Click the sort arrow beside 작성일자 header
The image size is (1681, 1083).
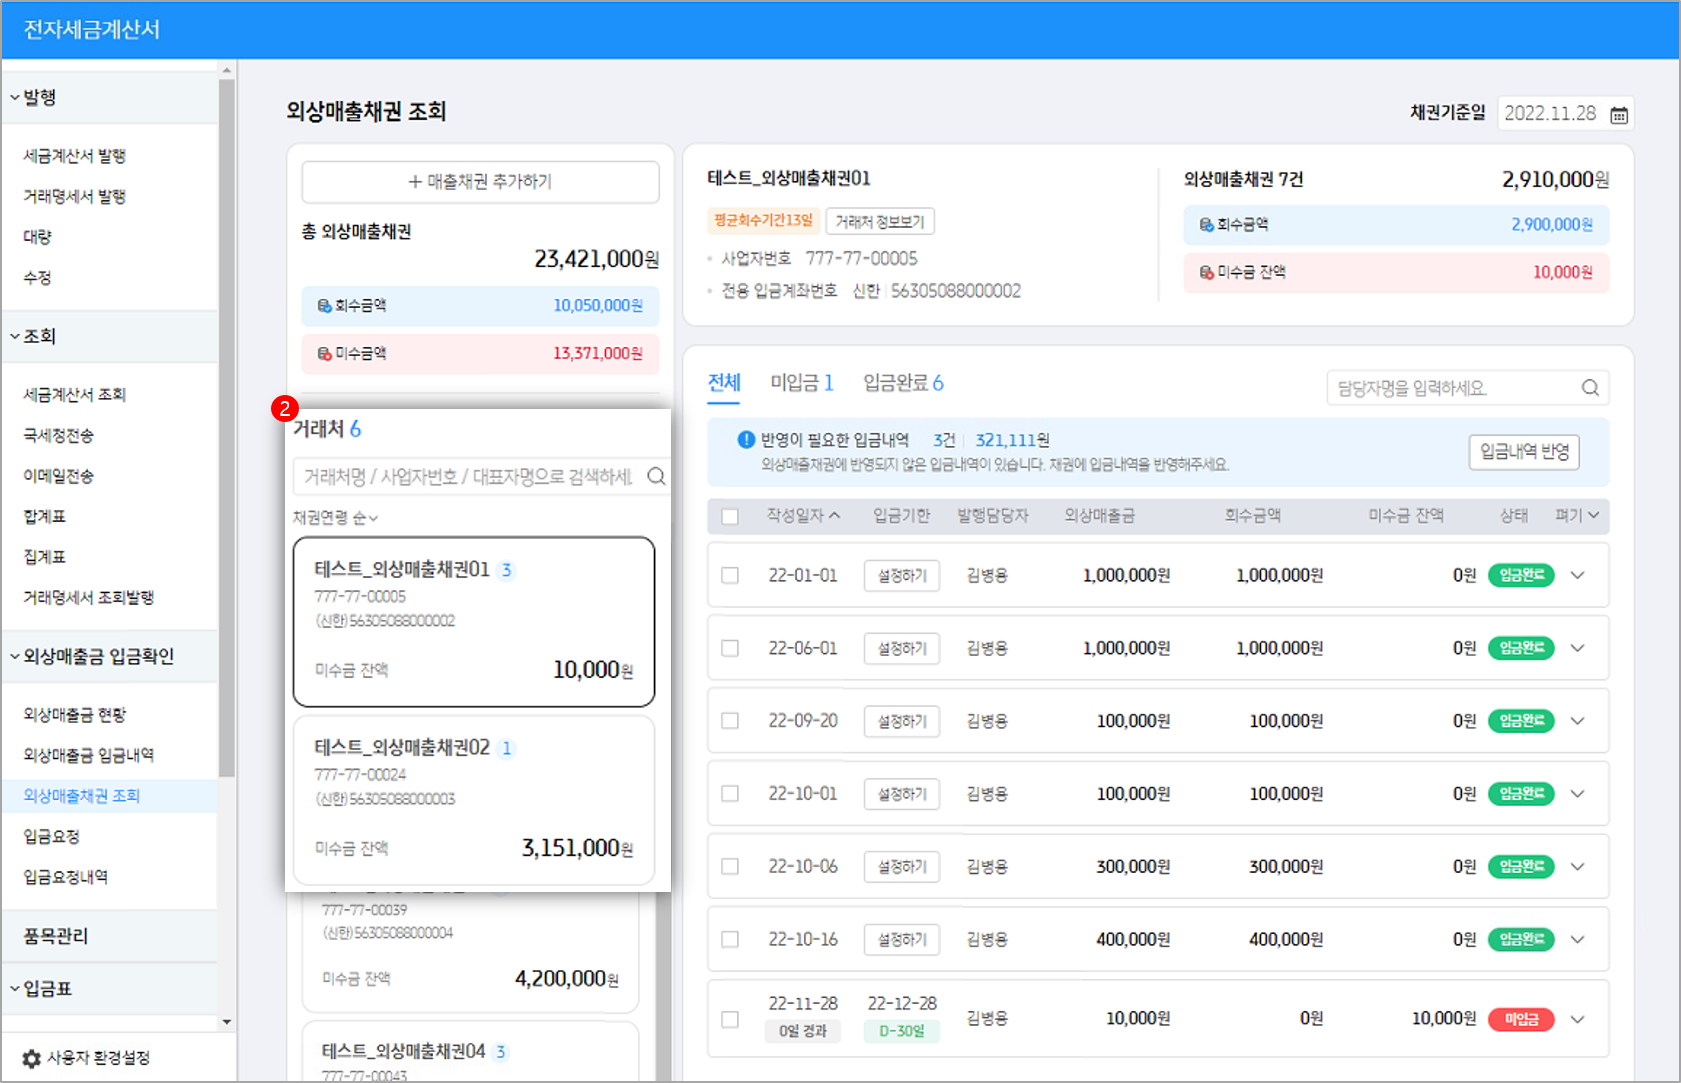click(835, 516)
